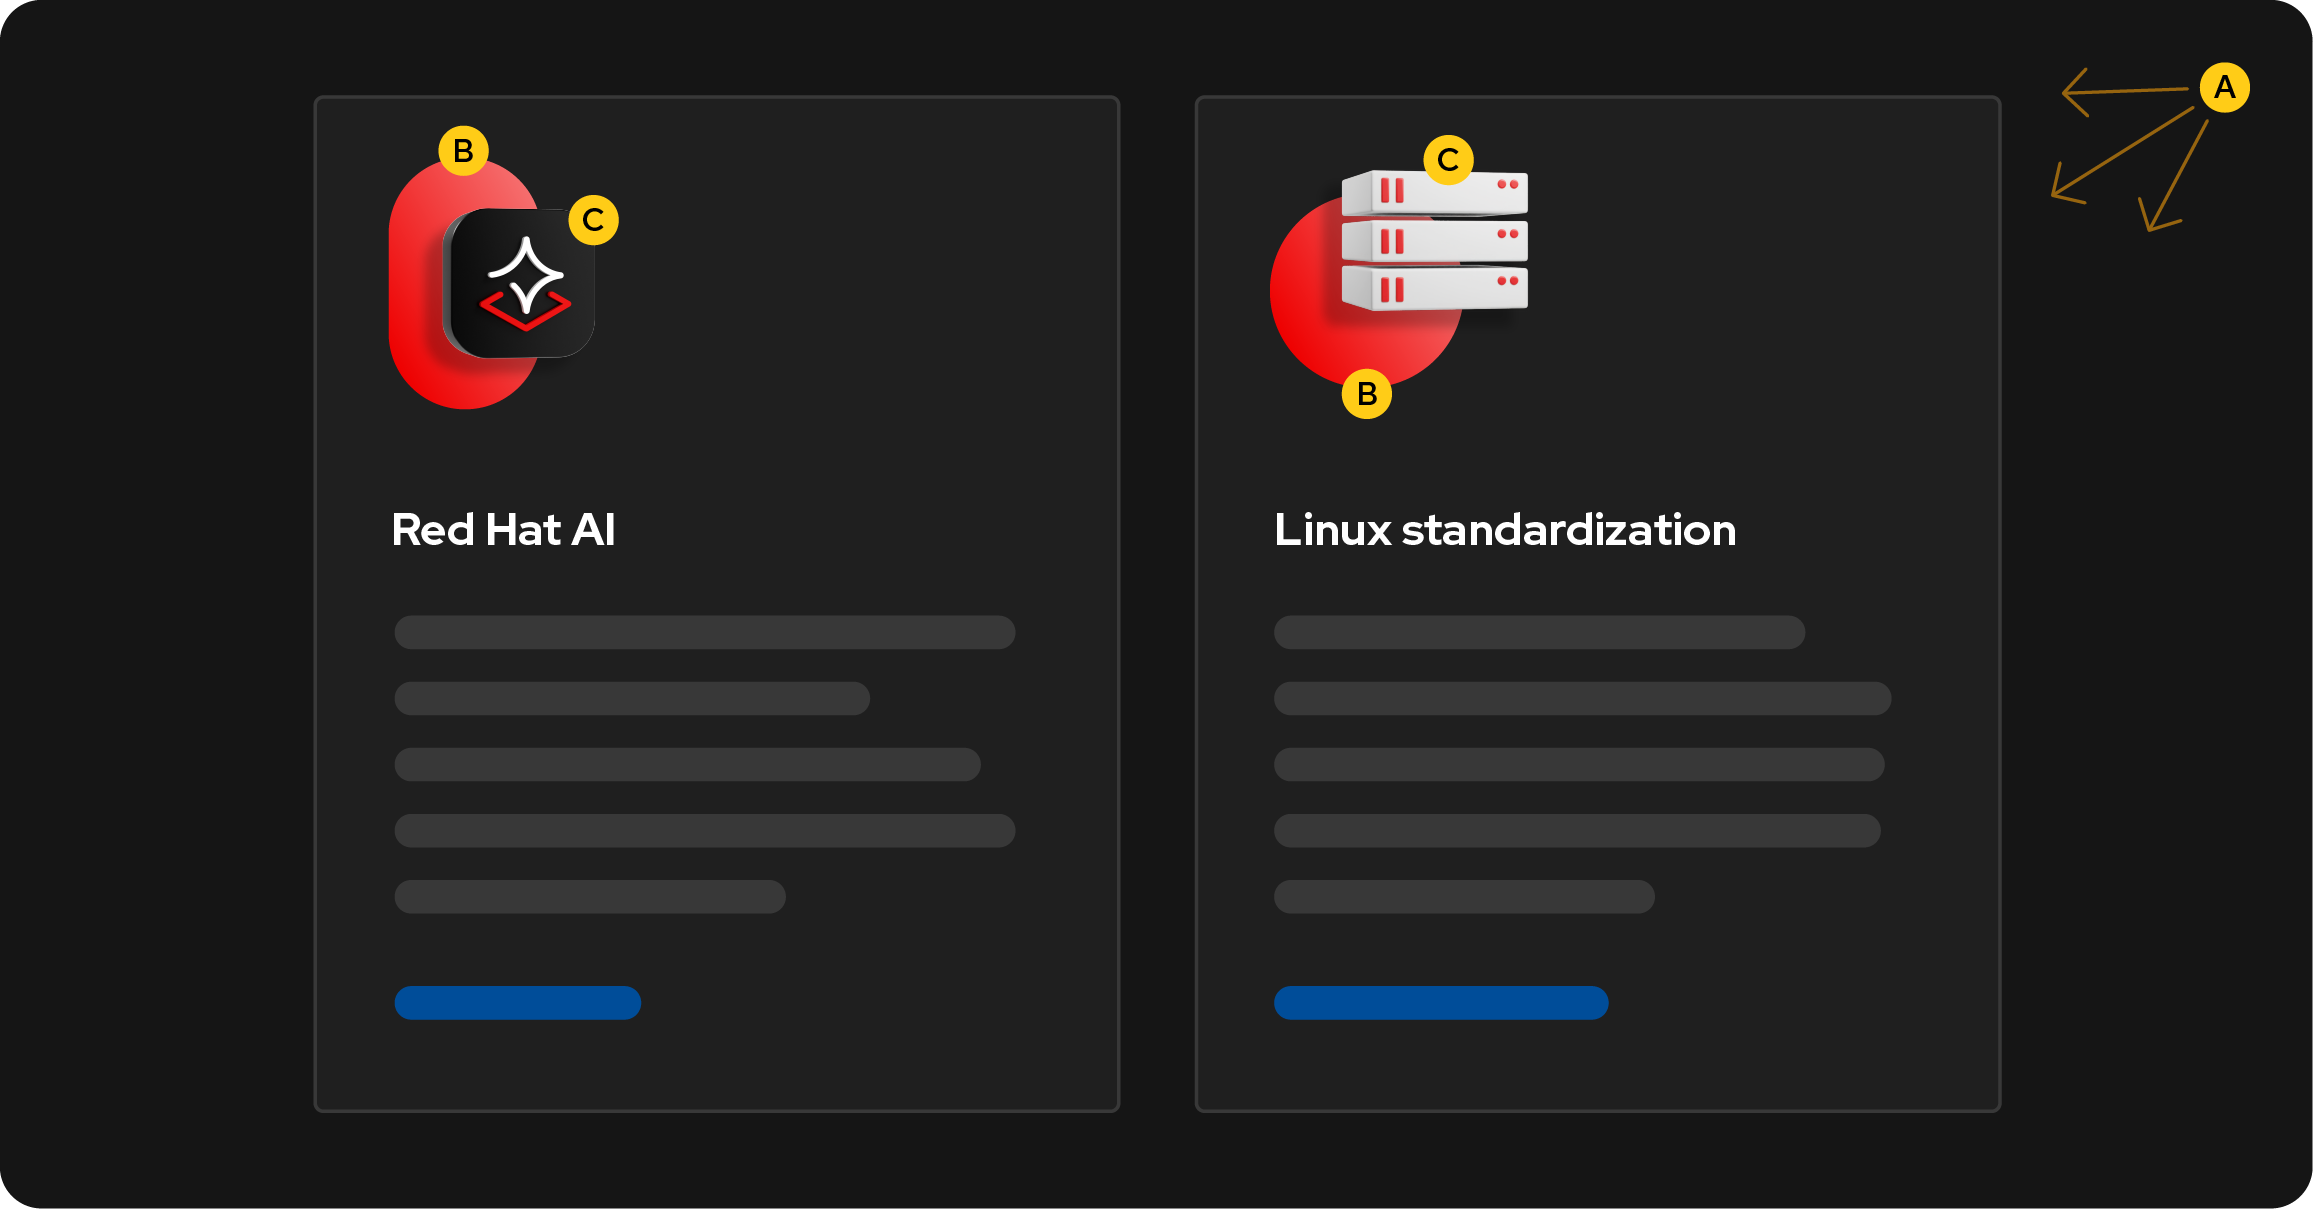This screenshot has height=1209, width=2313.
Task: Click the yellow A annotation badge
Action: 2224,88
